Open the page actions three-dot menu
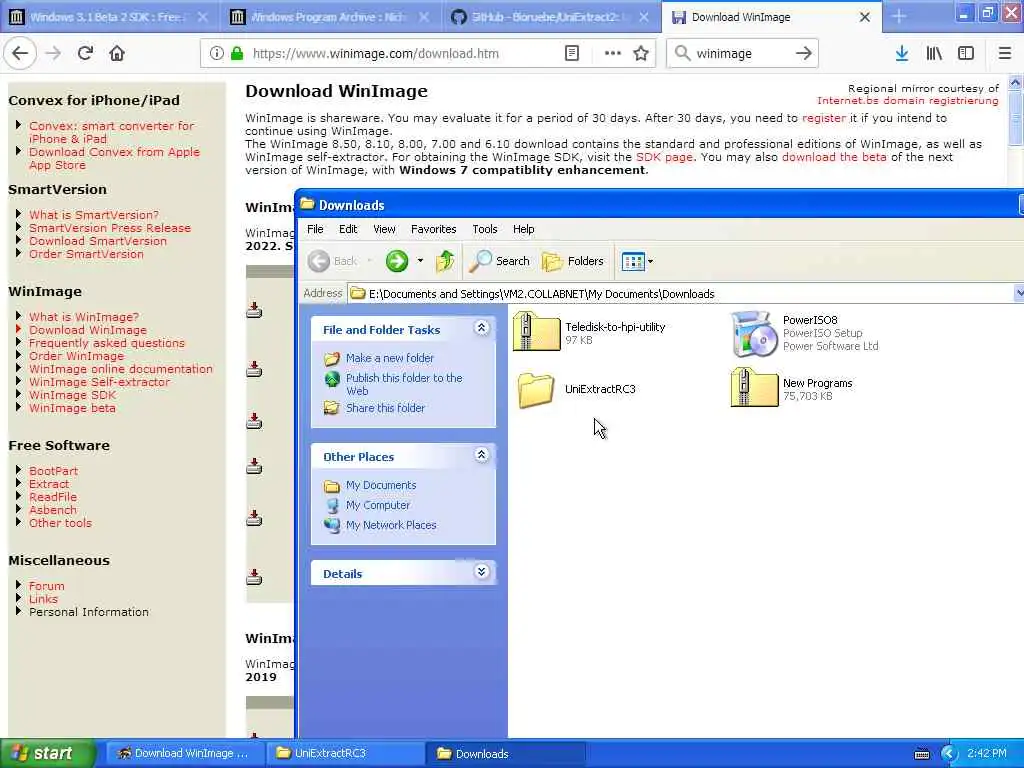 (613, 54)
